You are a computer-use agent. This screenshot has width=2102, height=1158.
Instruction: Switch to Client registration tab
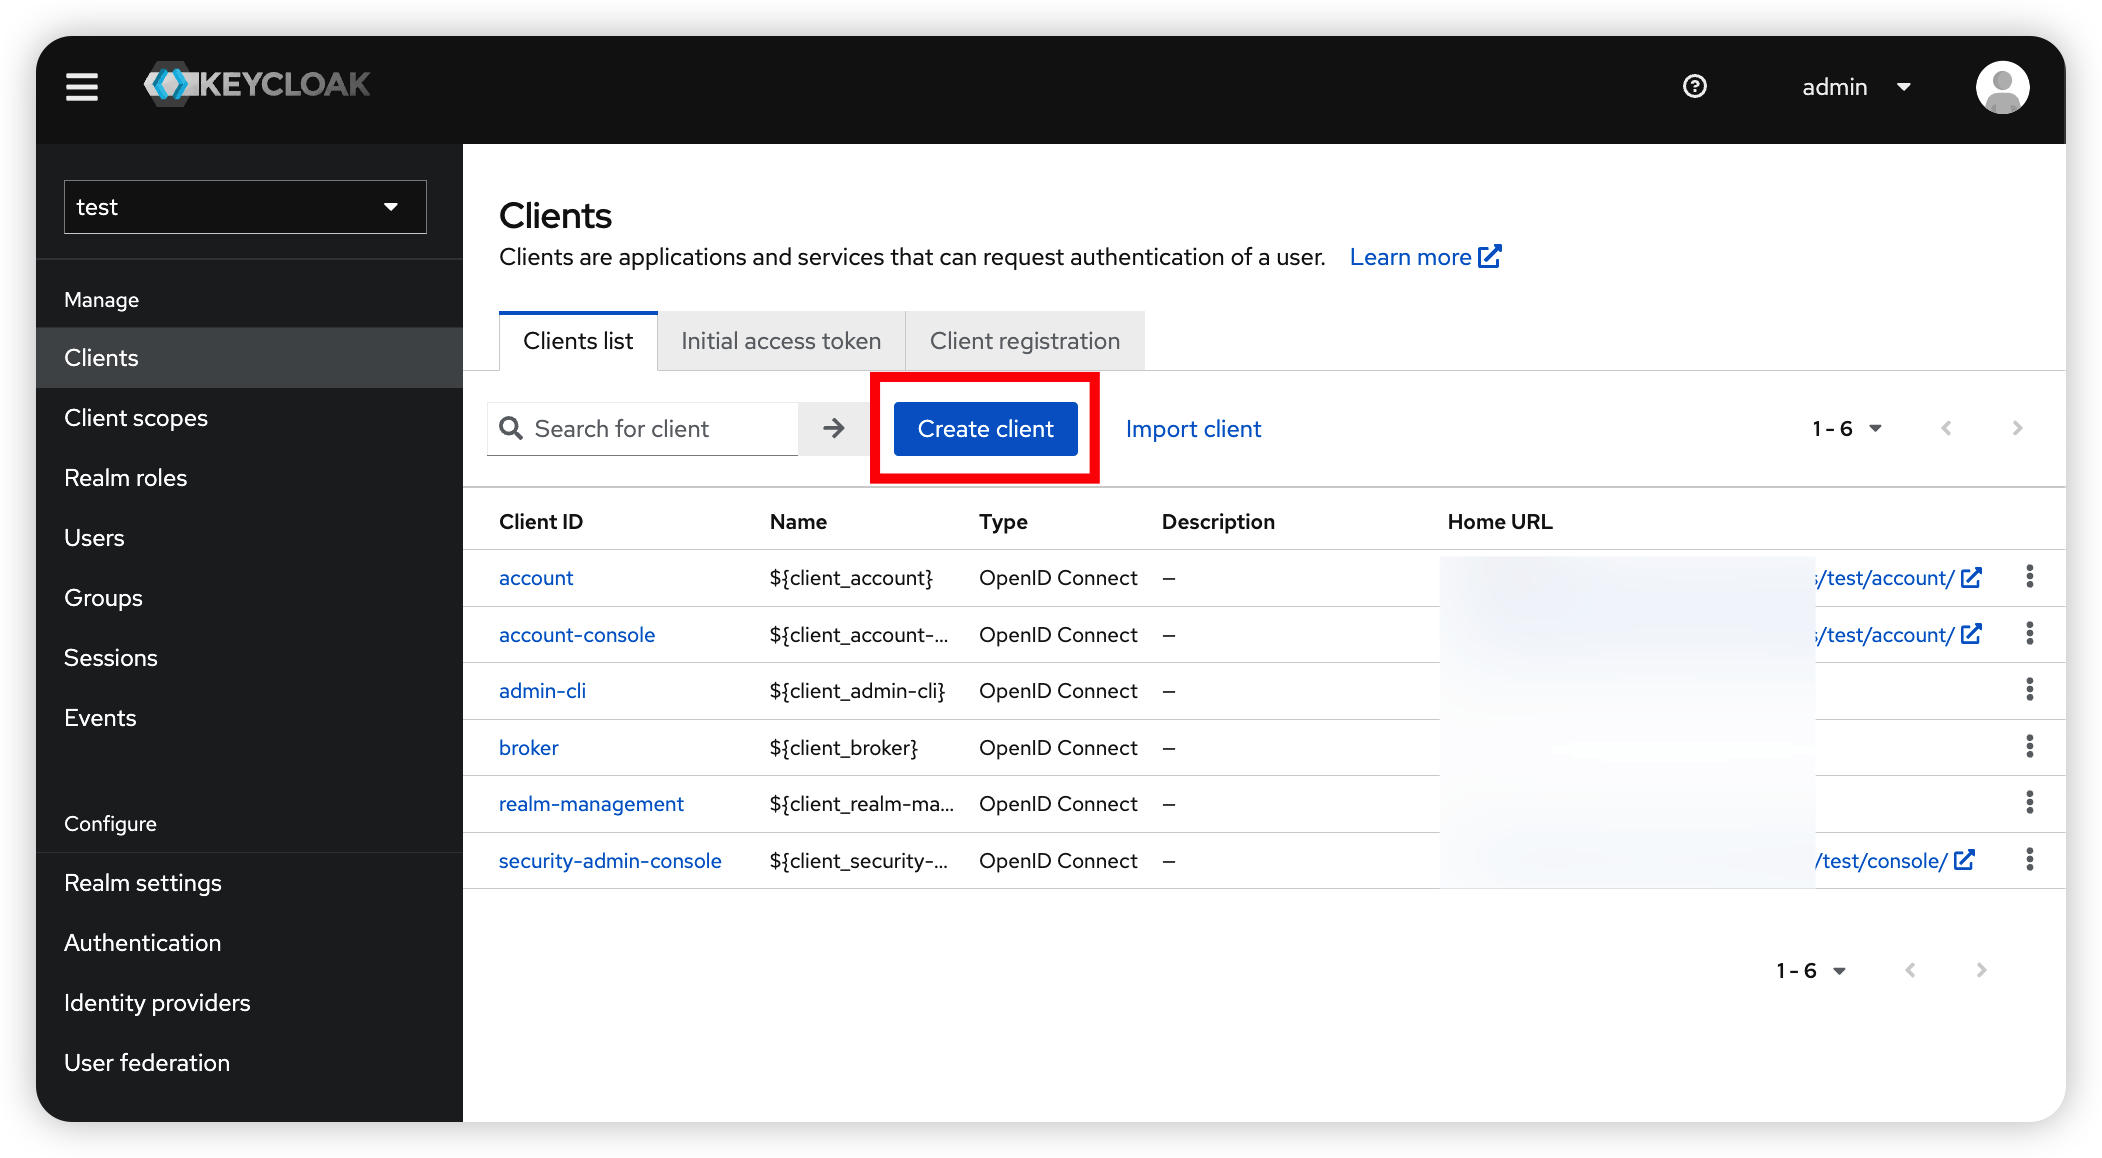pos(1024,341)
